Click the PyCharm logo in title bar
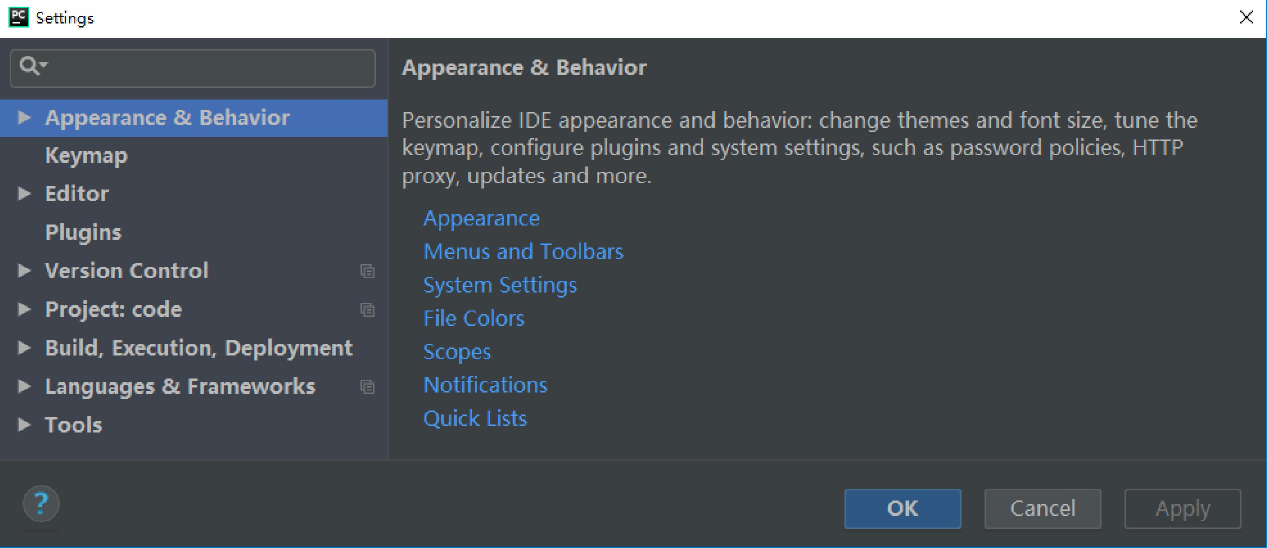This screenshot has width=1267, height=548. point(18,17)
